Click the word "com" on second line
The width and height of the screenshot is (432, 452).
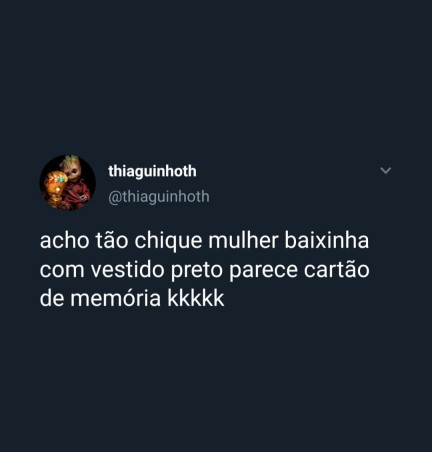pyautogui.click(x=62, y=271)
